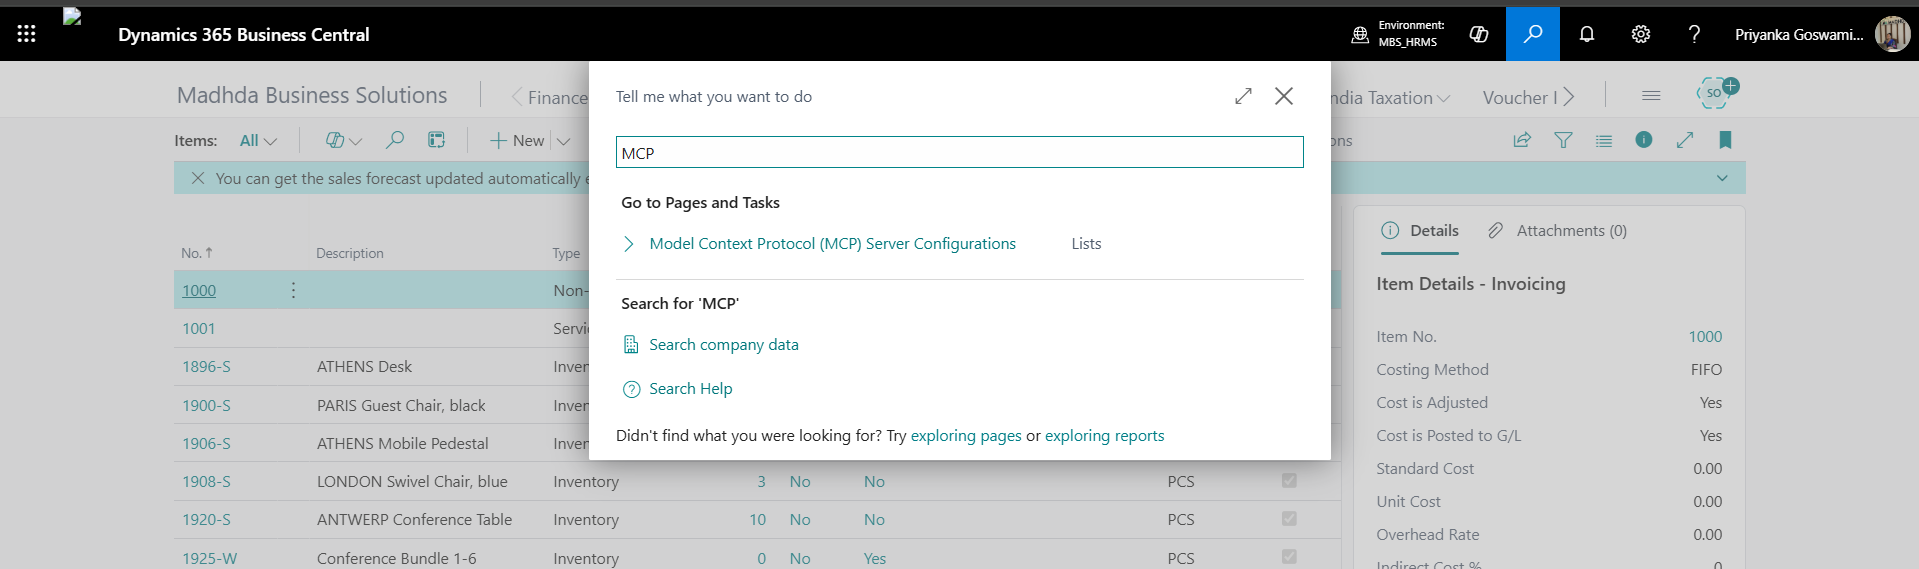Open Model Context Protocol (MCP) Server Configurations
This screenshot has width=1919, height=569.
832,244
